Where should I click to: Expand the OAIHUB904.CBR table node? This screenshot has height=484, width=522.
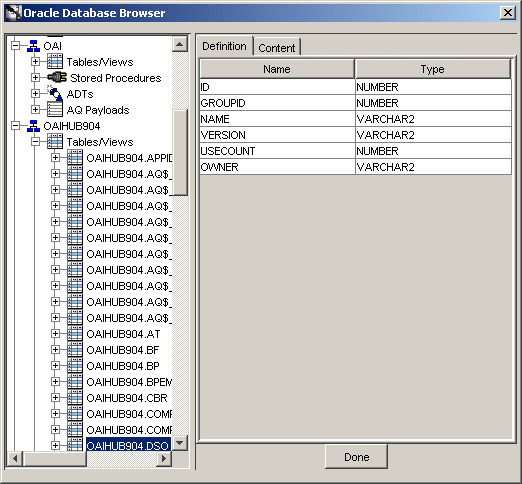click(55, 397)
